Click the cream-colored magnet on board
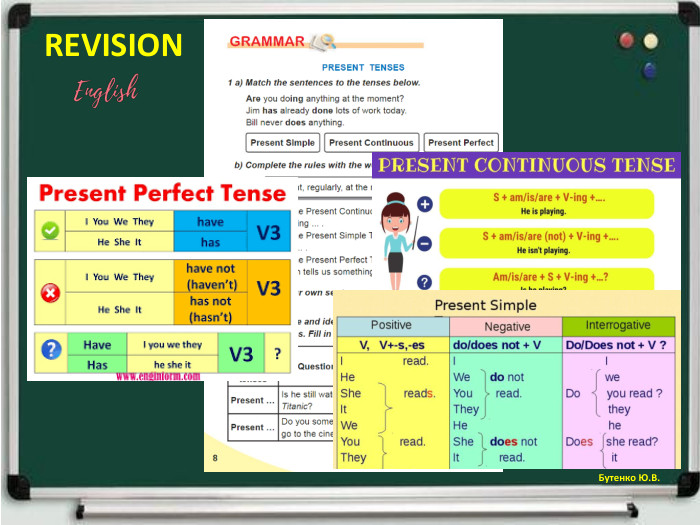700x525 pixels. pos(651,41)
